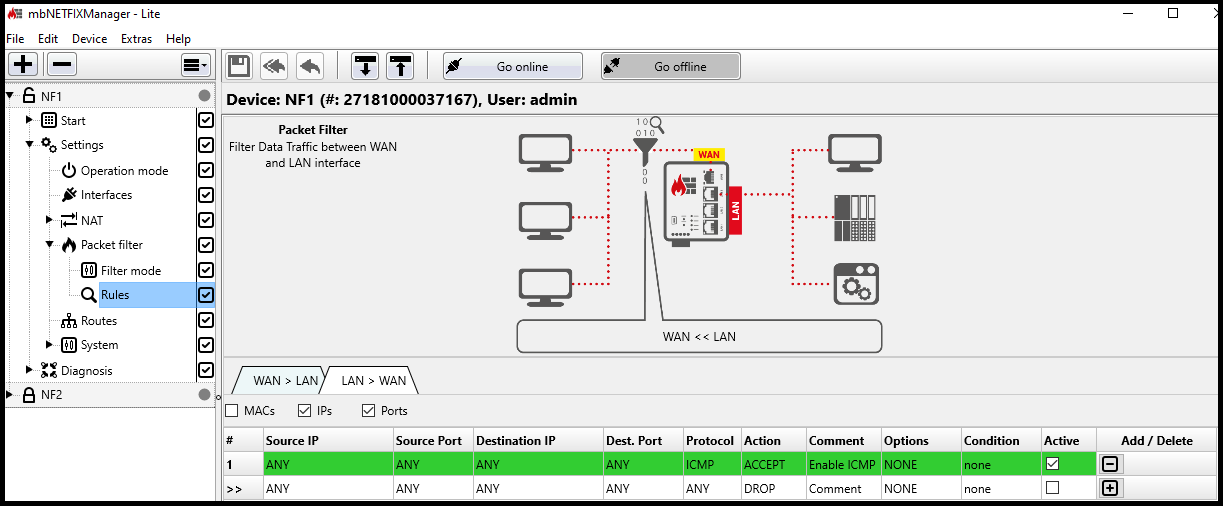
Task: Delete rule 1 with minus button
Action: (x=1110, y=464)
